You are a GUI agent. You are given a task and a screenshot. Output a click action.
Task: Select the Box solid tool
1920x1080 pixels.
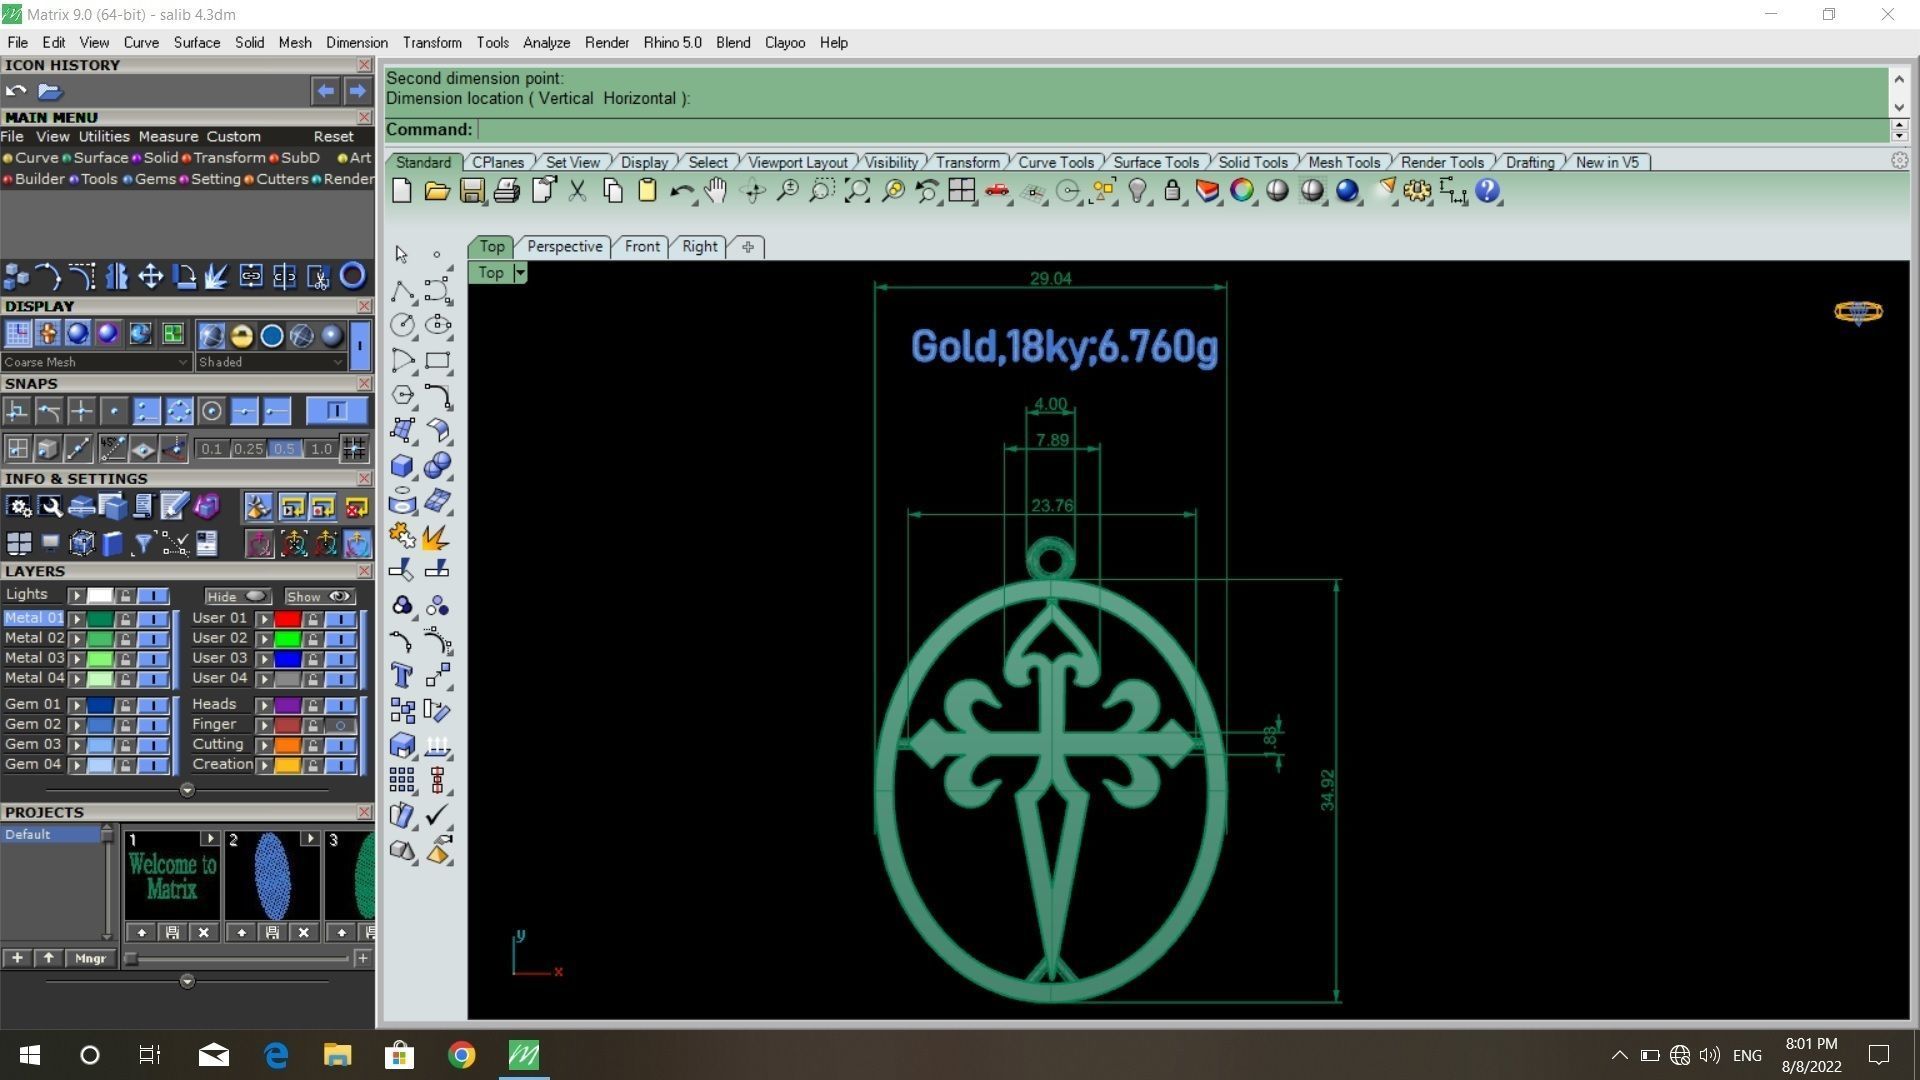(402, 465)
